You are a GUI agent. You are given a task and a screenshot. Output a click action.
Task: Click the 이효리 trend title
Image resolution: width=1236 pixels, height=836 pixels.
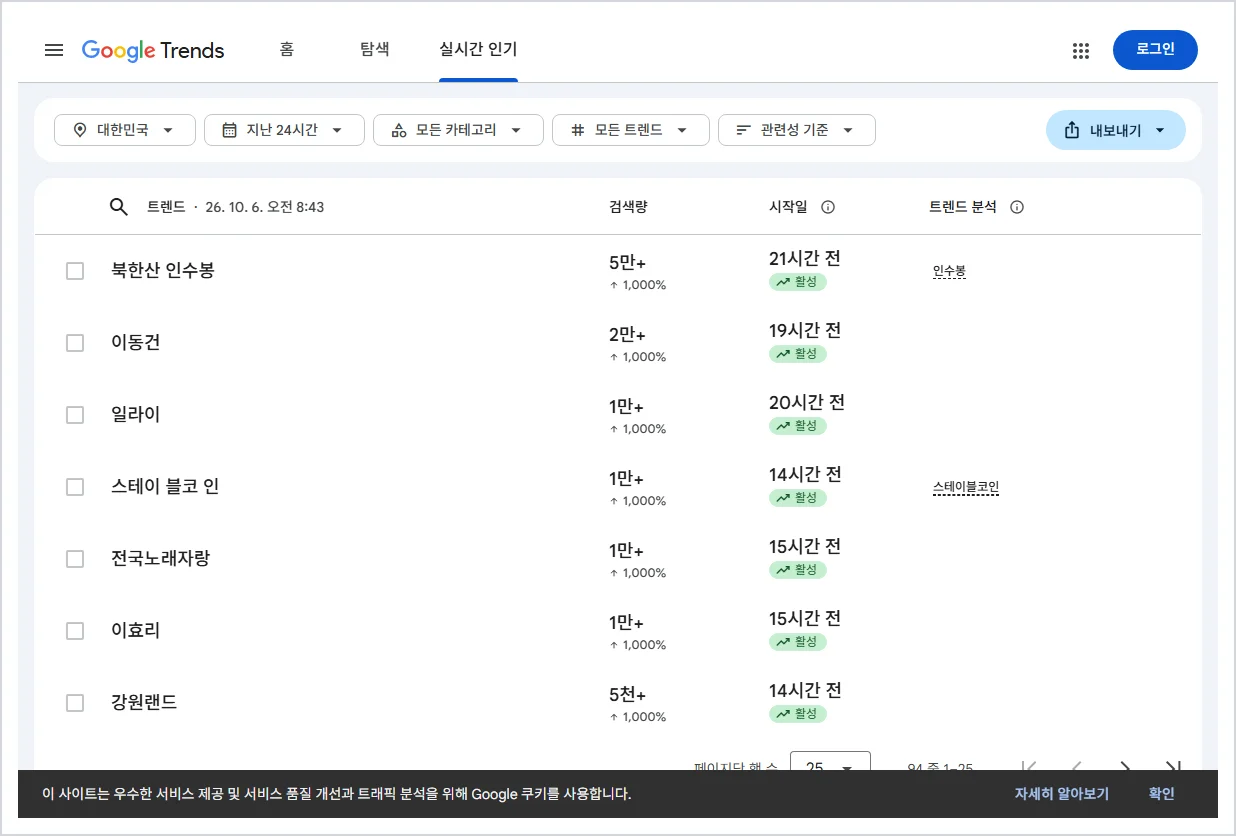coord(136,630)
